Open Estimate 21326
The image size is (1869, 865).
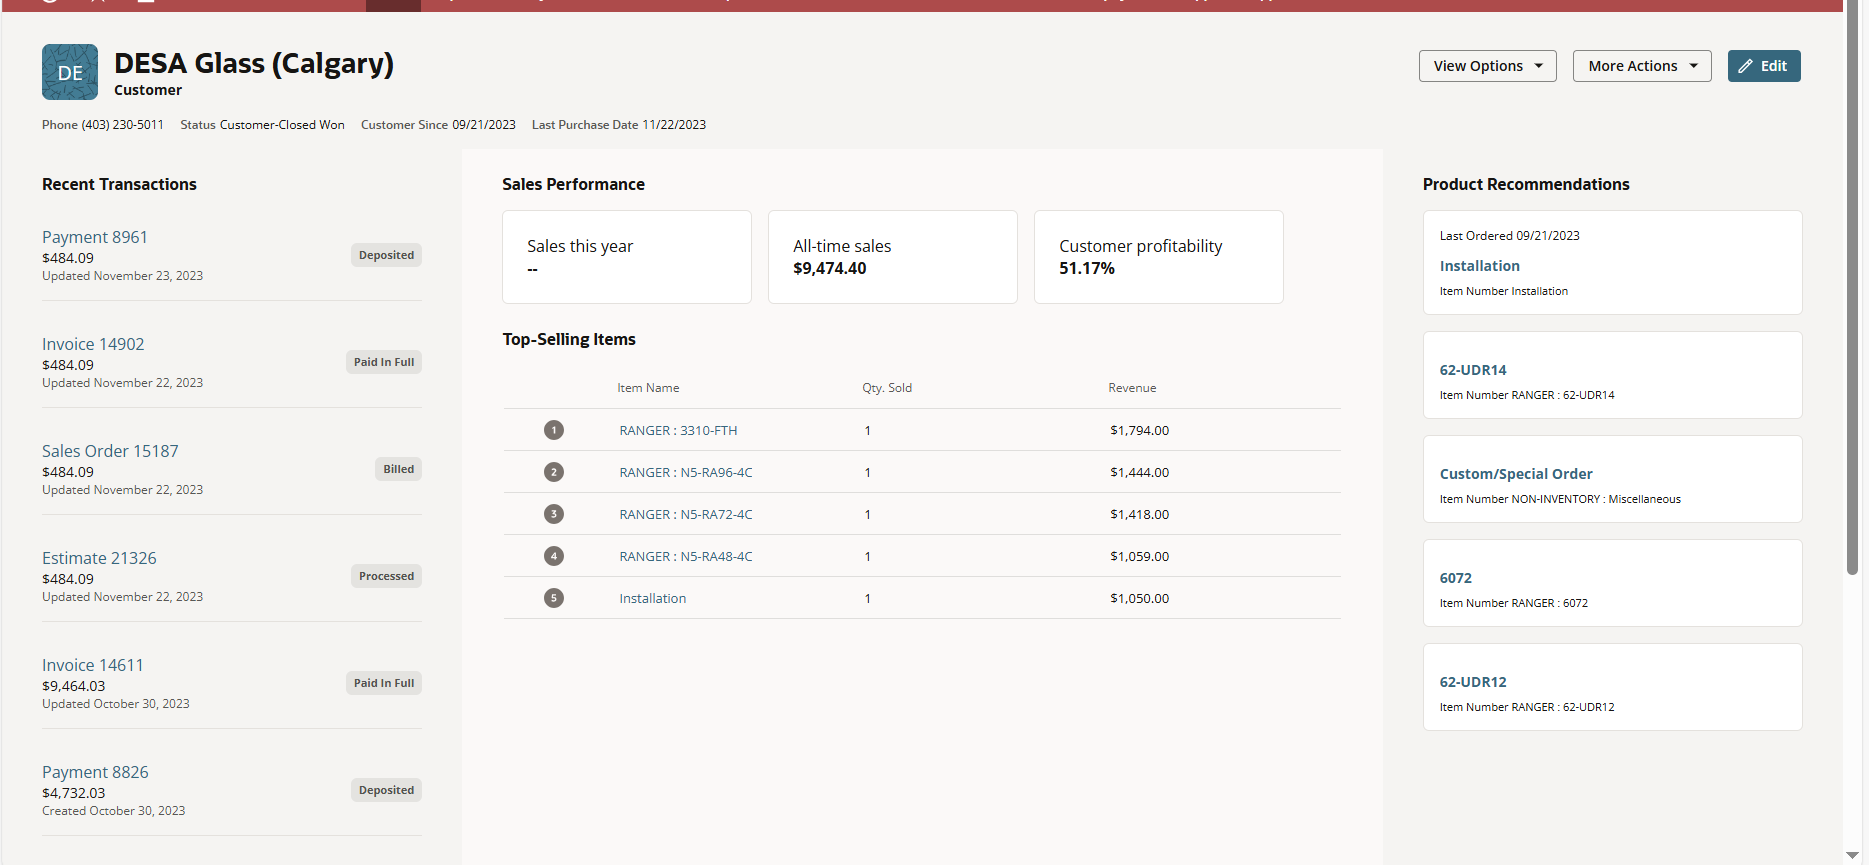99,558
